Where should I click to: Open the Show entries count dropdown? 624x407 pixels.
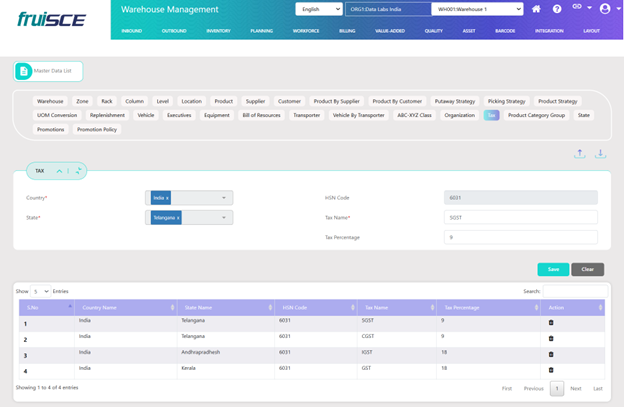pos(40,291)
